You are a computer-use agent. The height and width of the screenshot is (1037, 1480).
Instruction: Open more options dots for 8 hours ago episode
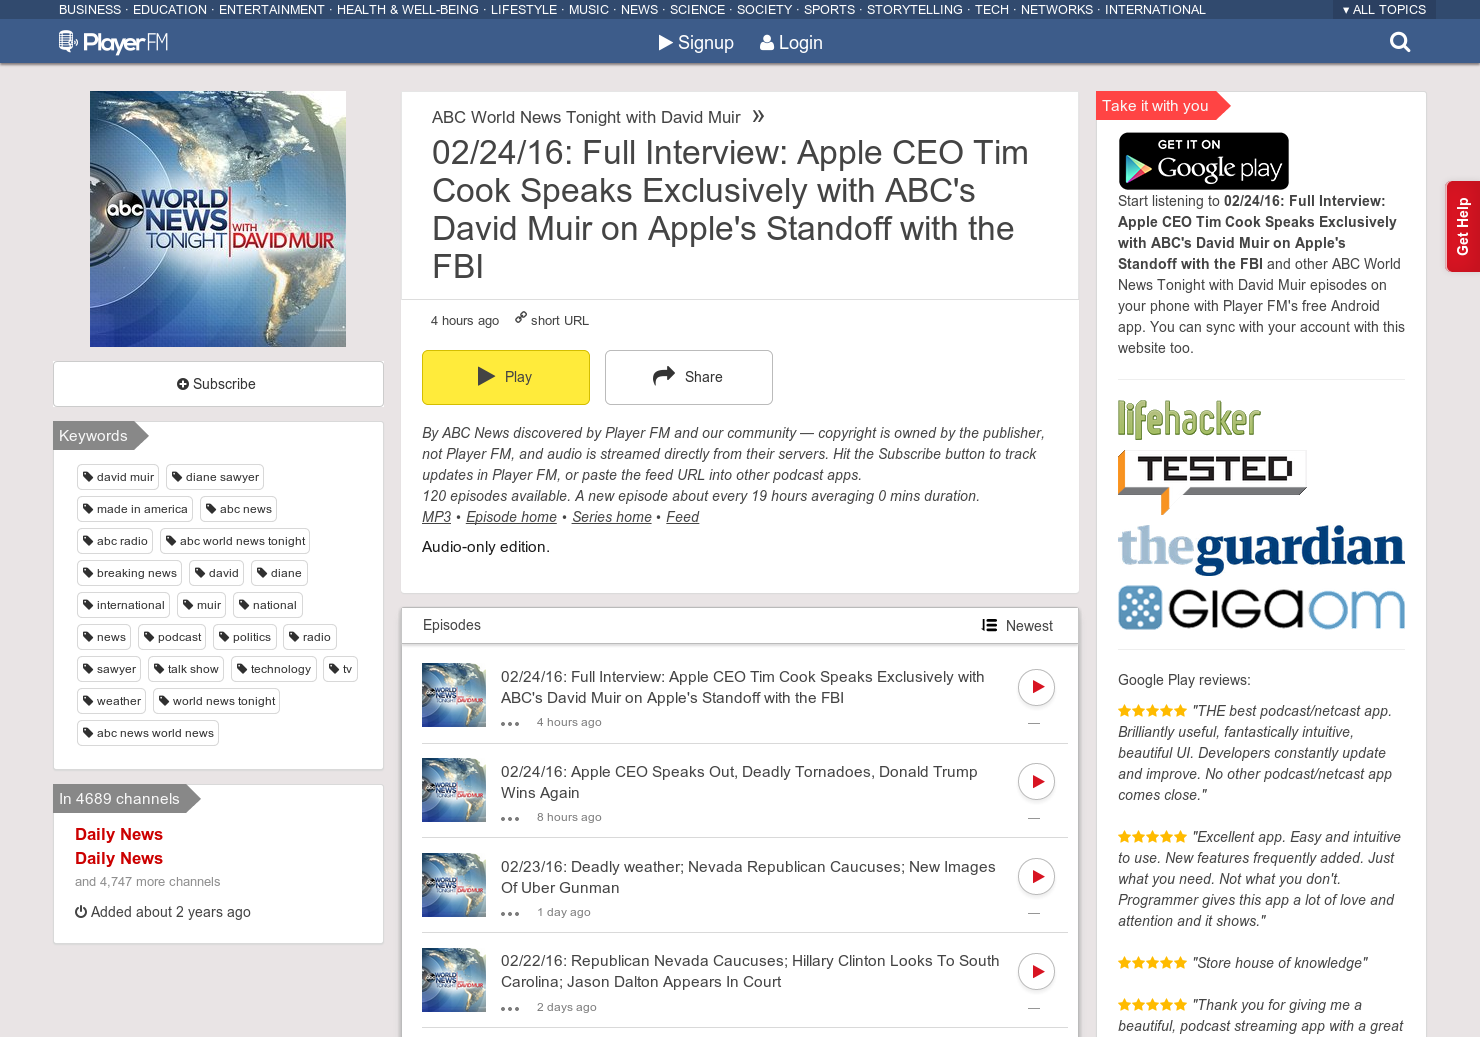pyautogui.click(x=510, y=819)
